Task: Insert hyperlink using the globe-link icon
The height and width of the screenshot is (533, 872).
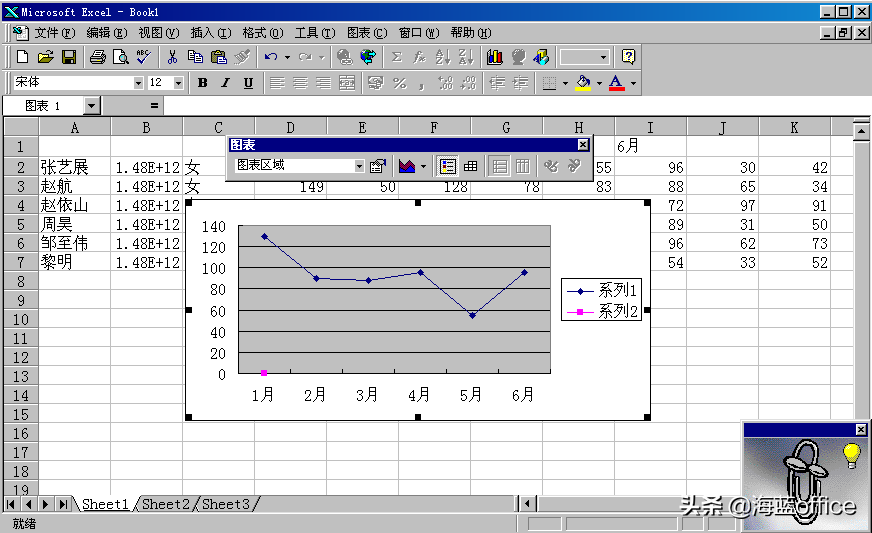Action: point(368,57)
